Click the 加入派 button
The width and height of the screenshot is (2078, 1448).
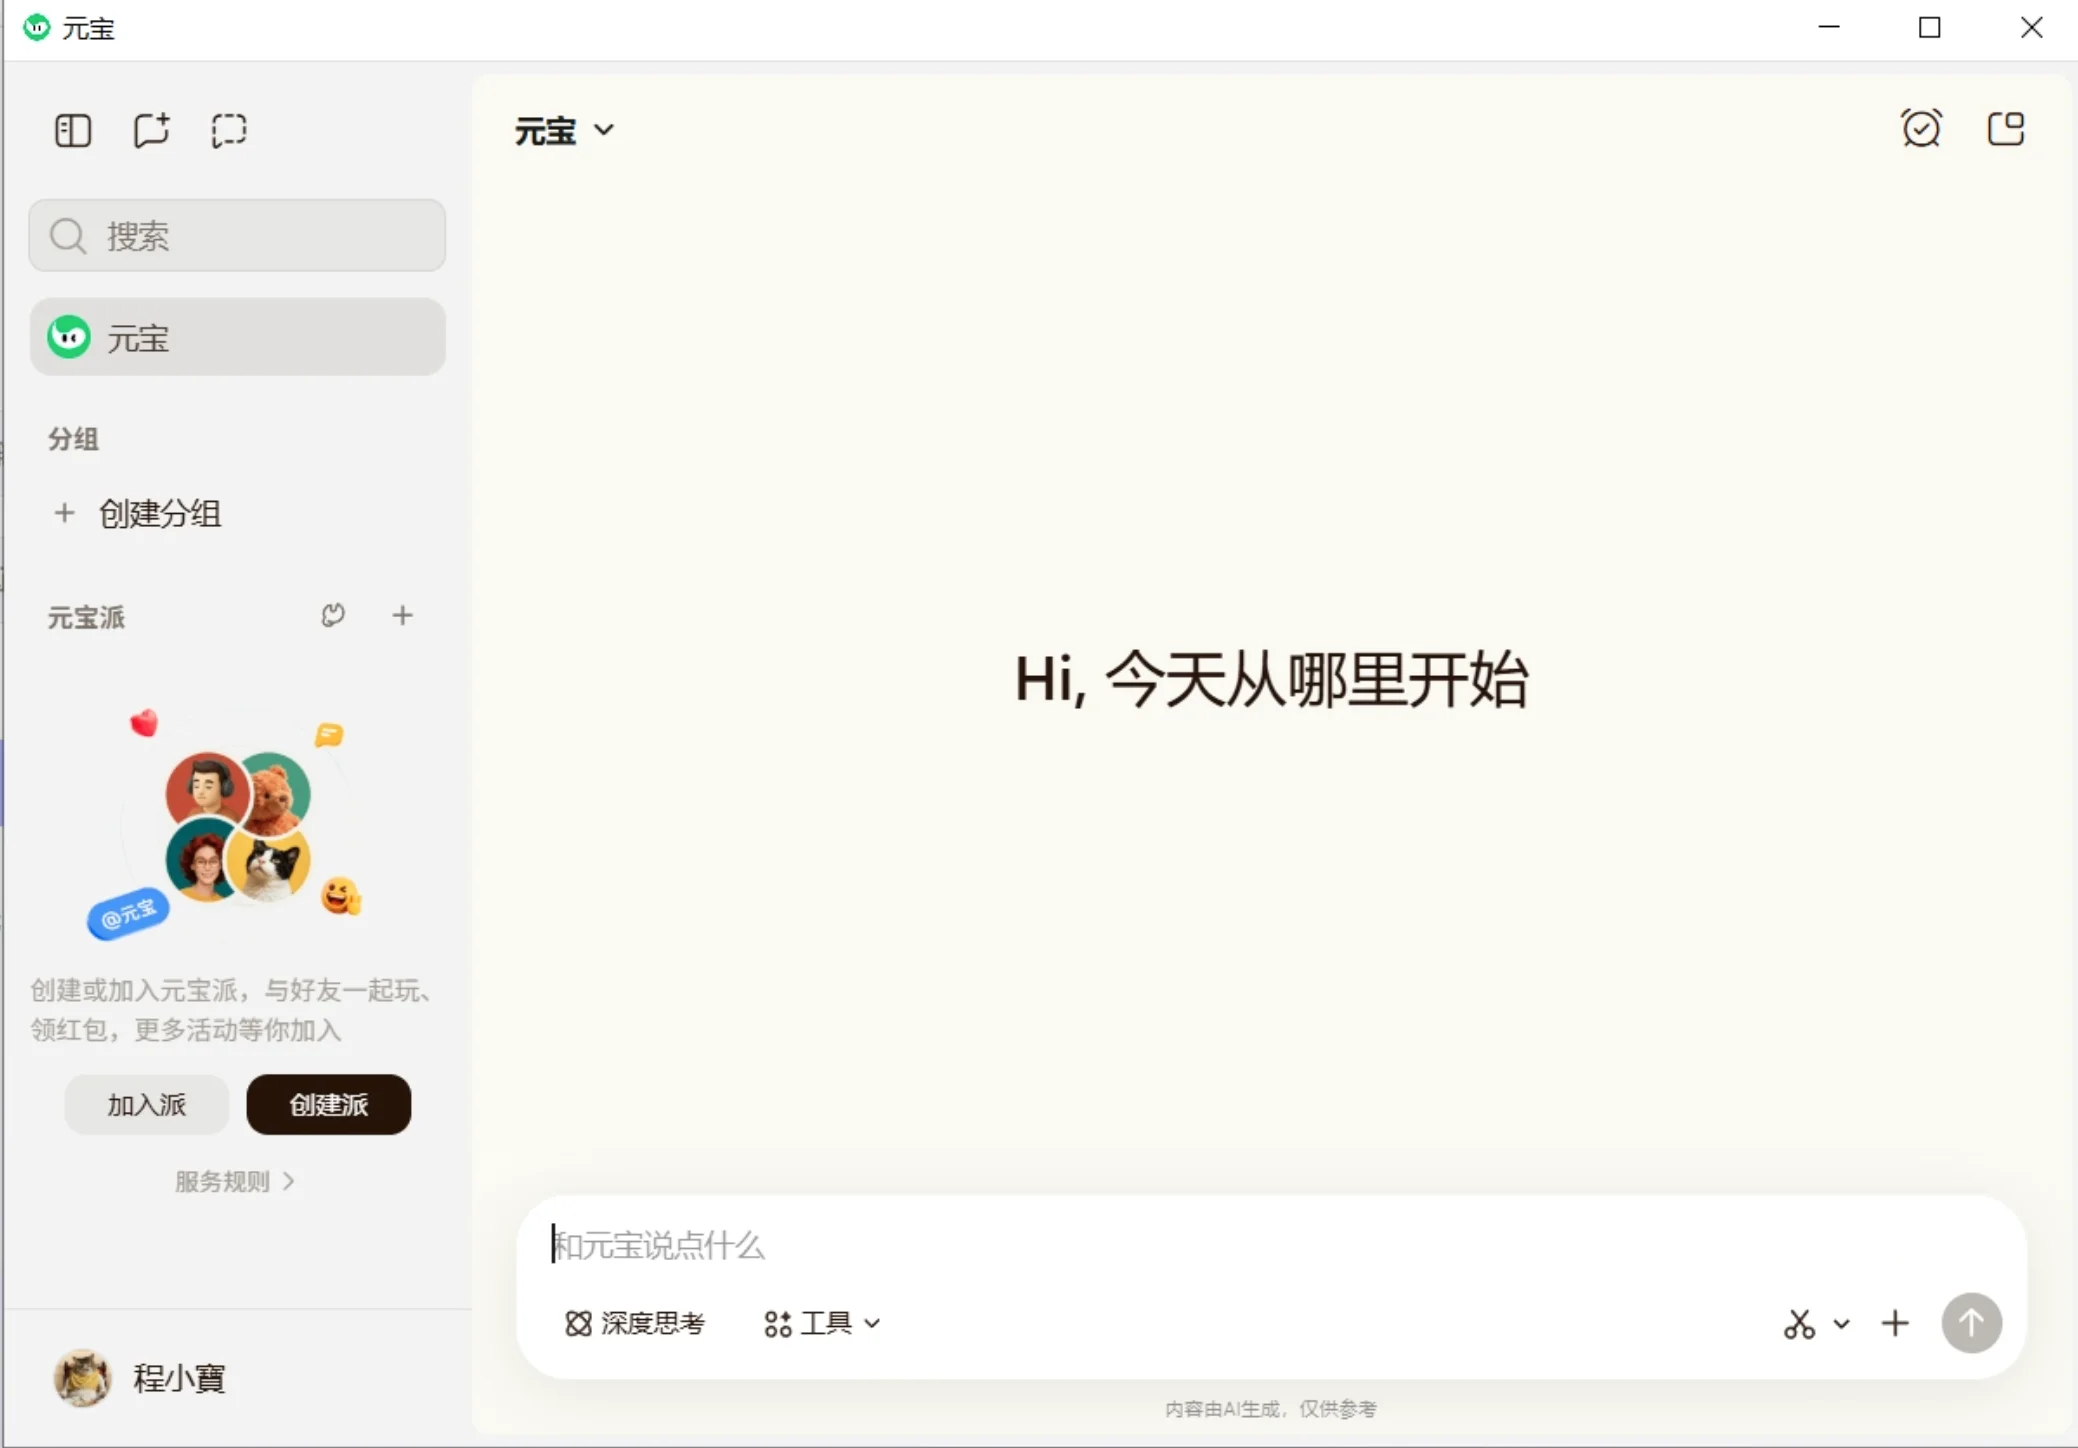click(147, 1105)
